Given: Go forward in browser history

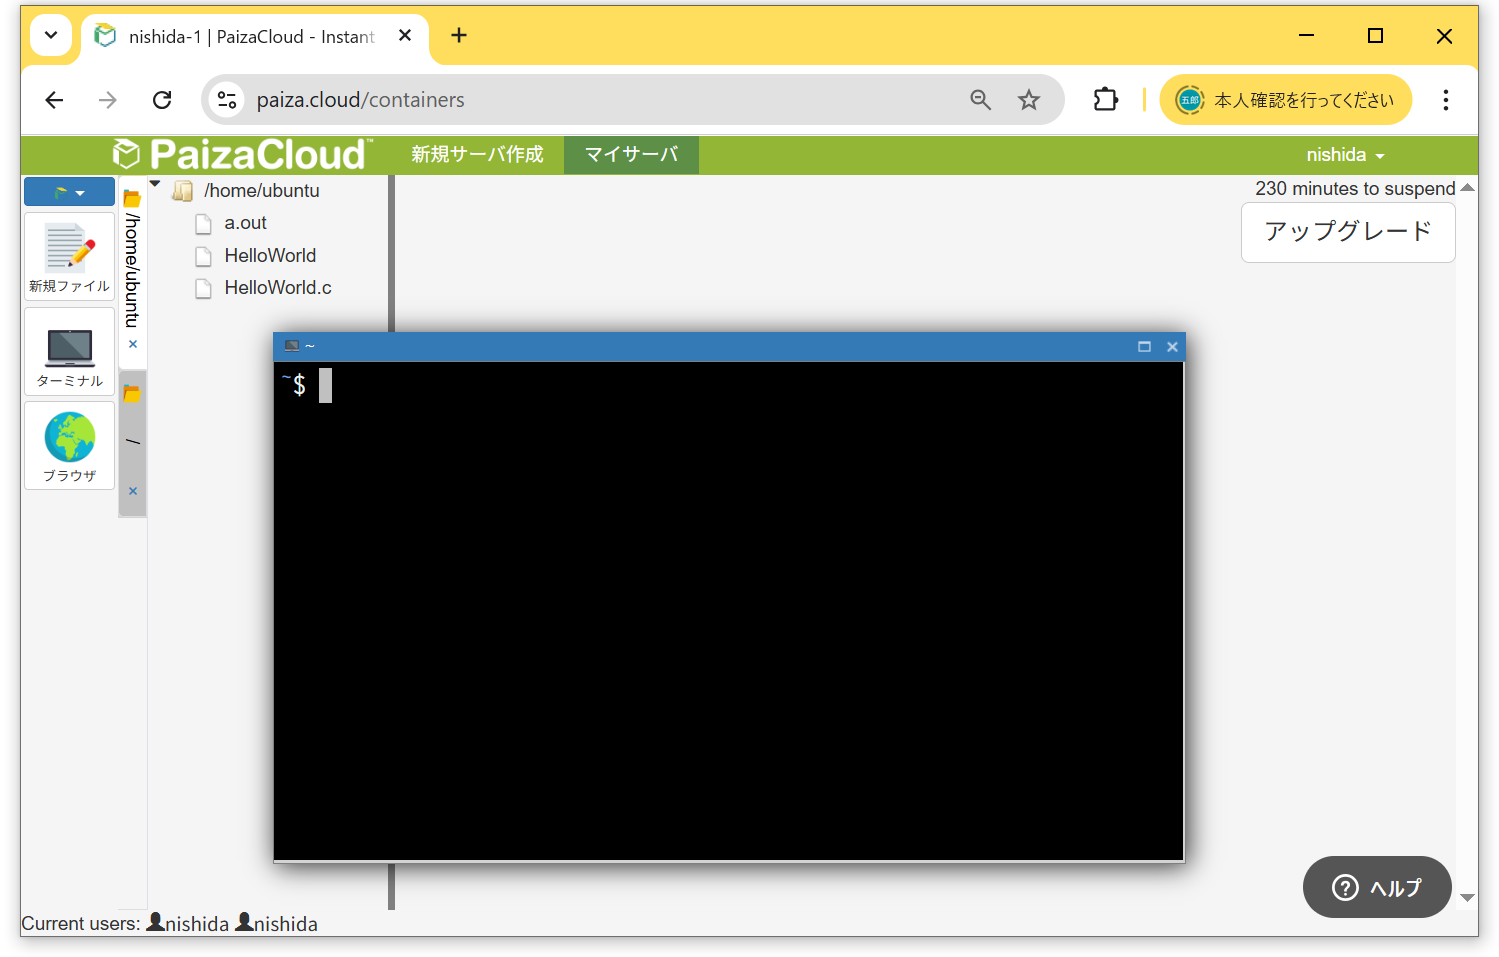Looking at the screenshot, I should click(x=108, y=100).
